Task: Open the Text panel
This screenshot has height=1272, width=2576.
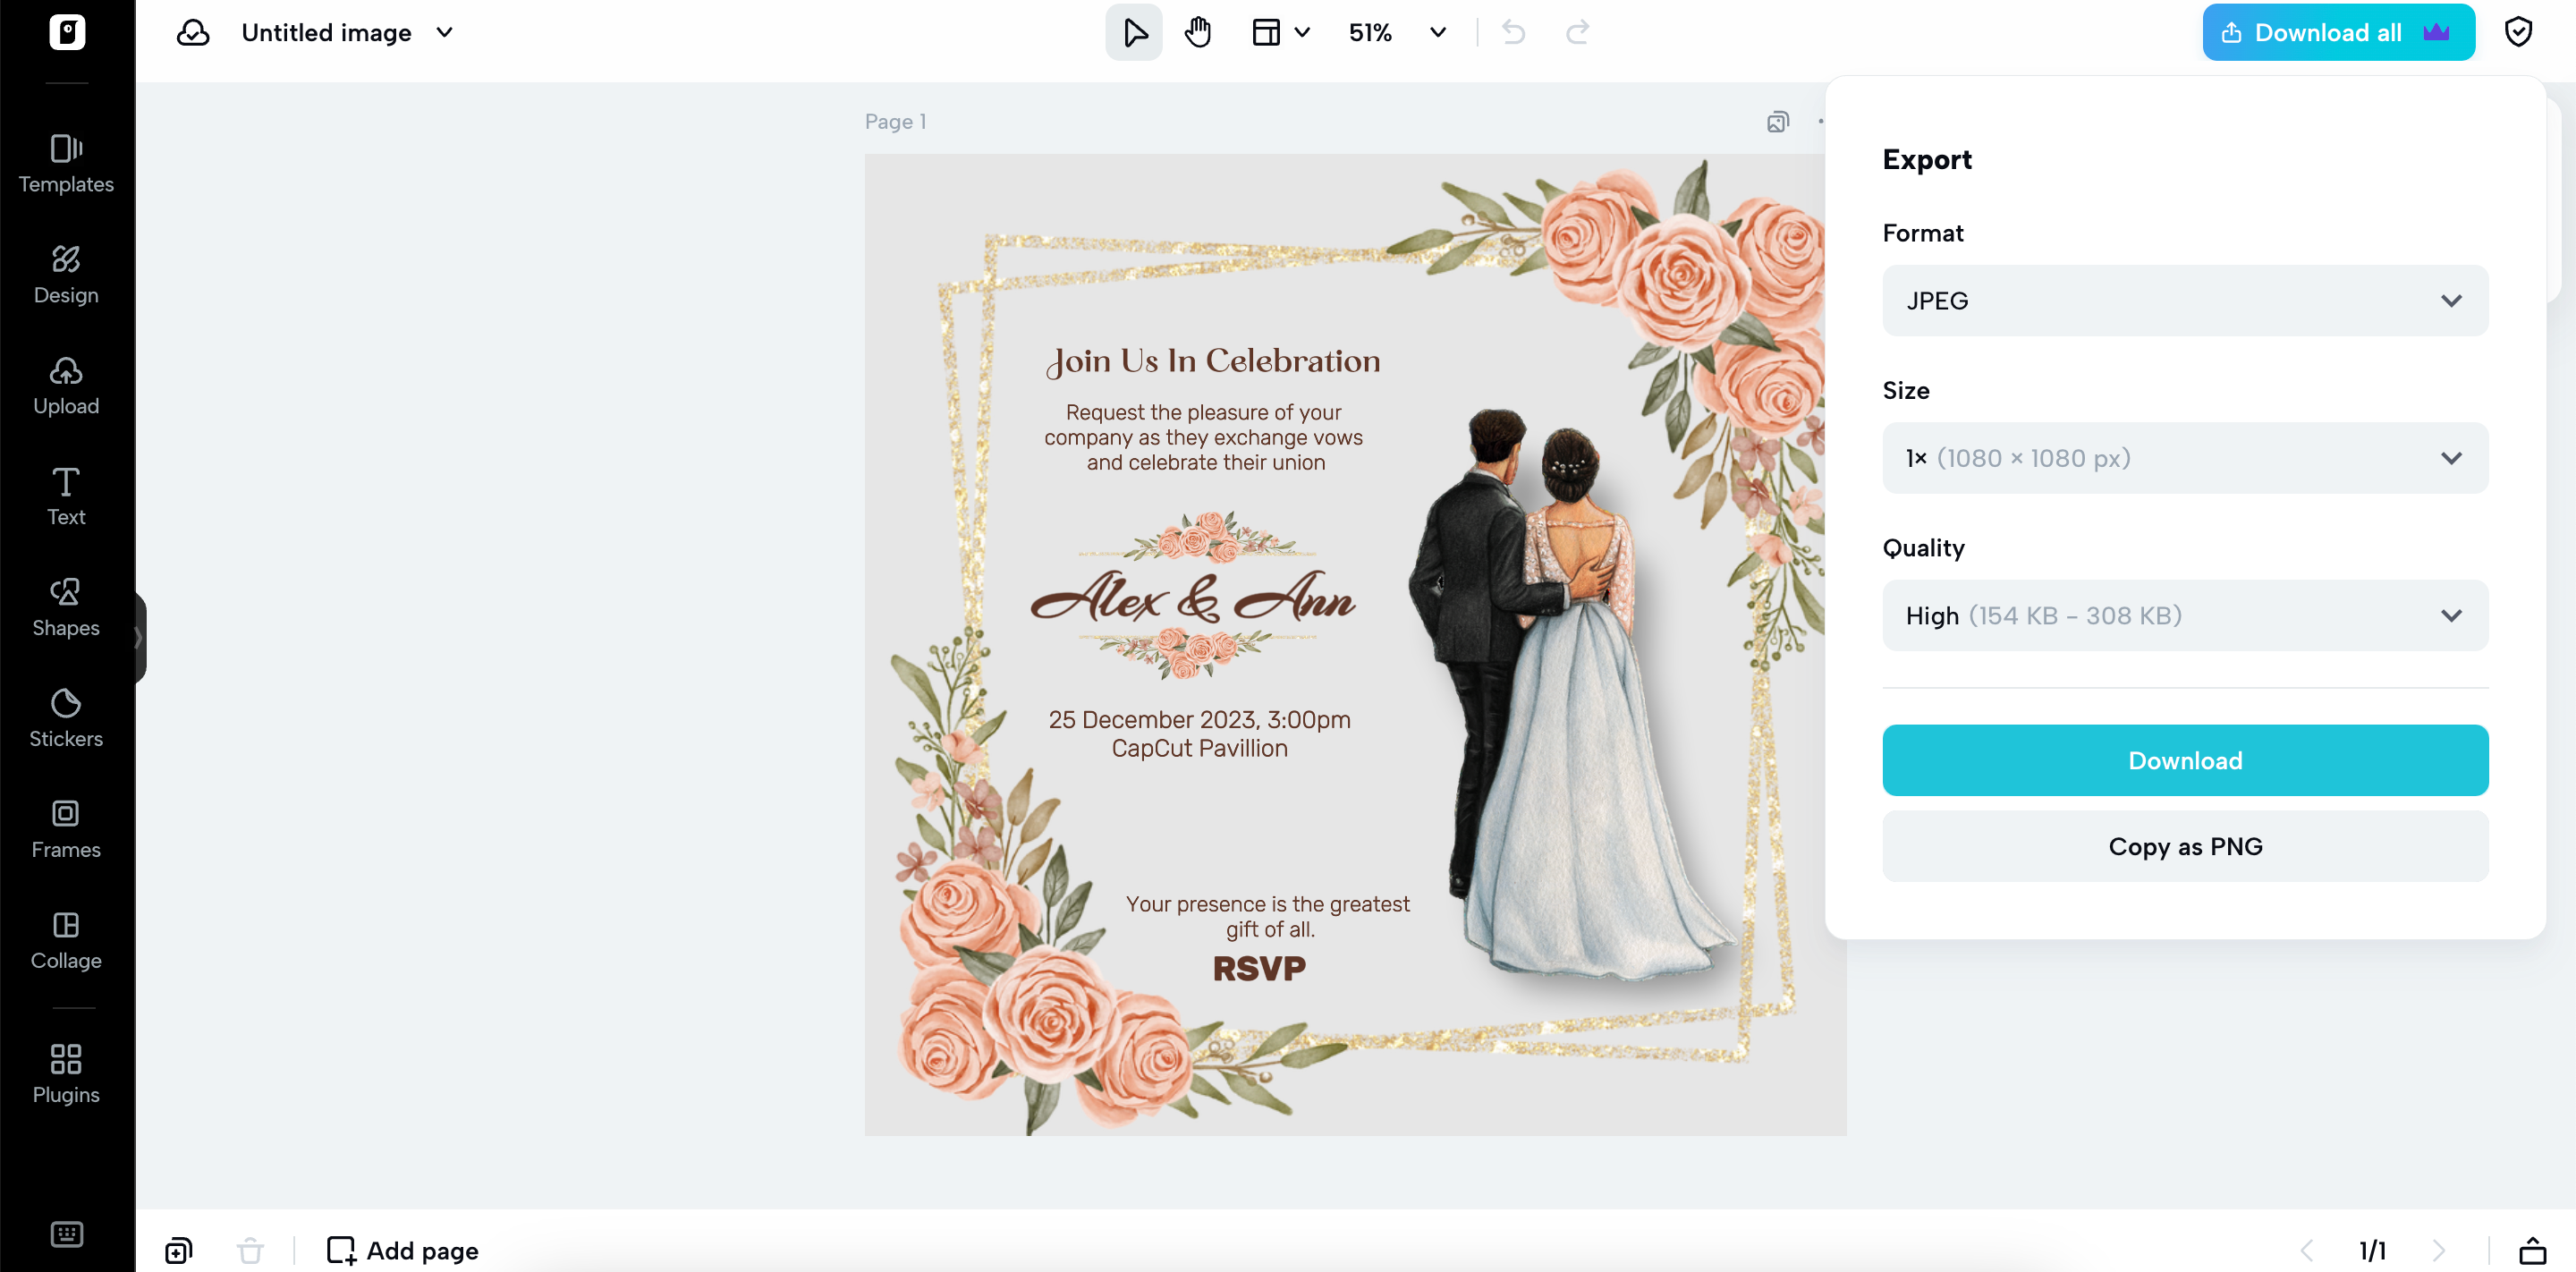Action: pos(66,496)
